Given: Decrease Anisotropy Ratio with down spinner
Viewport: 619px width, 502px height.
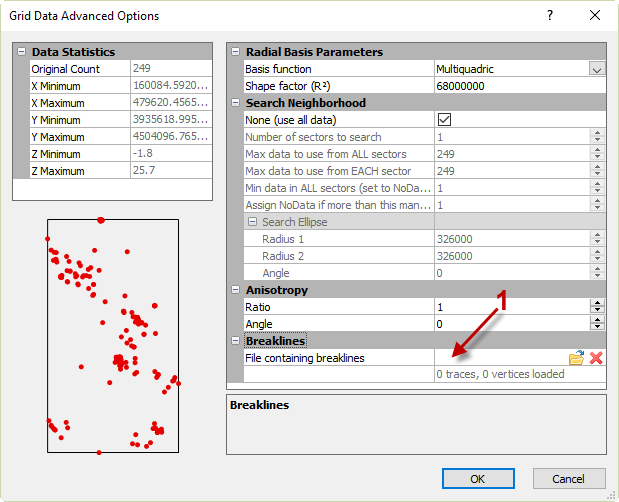Looking at the screenshot, I should click(x=597, y=311).
